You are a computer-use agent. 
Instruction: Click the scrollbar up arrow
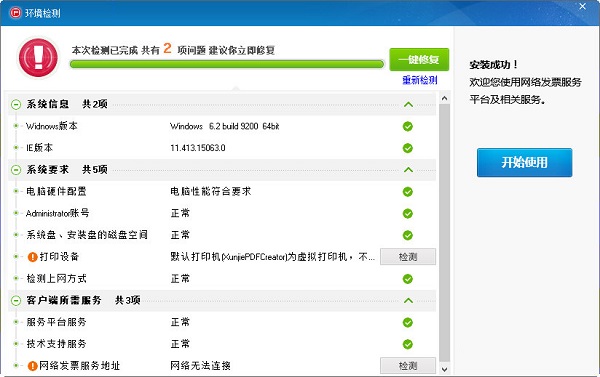pos(444,98)
